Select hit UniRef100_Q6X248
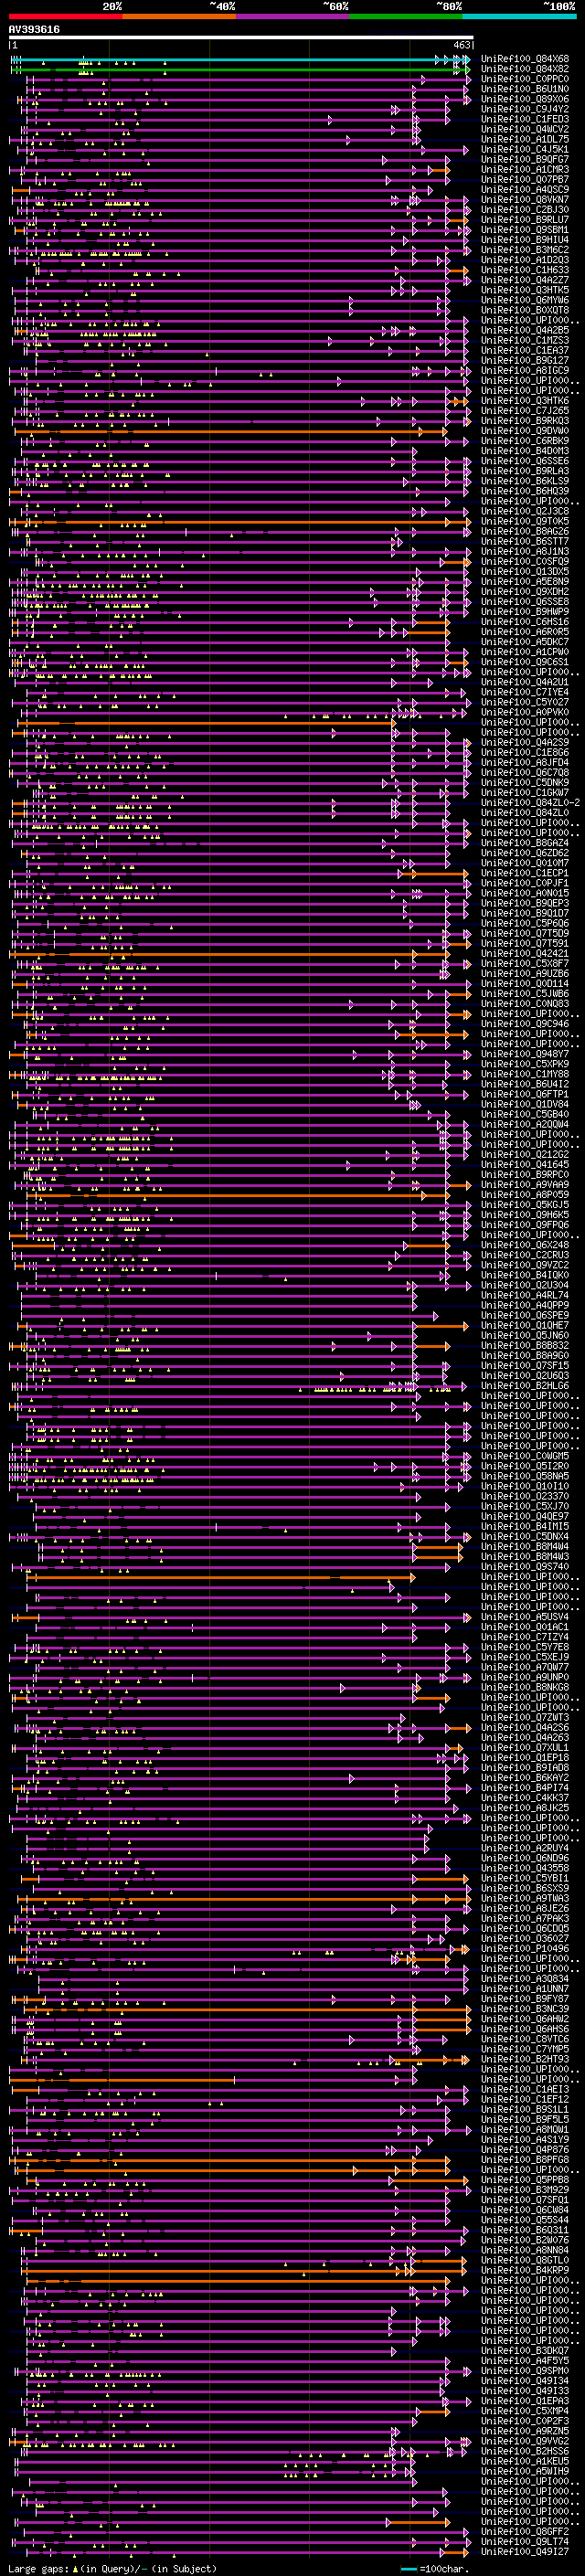This screenshot has height=2576, width=585. pyautogui.click(x=525, y=1245)
